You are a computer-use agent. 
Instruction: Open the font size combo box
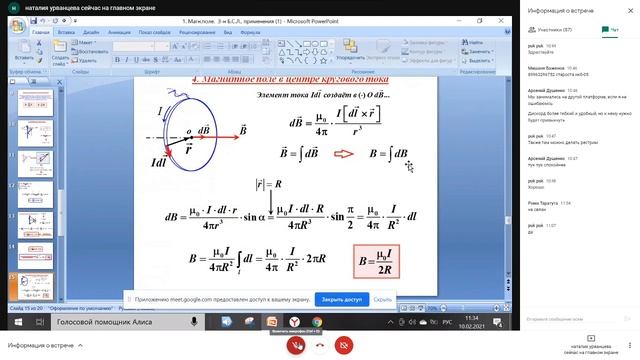[162, 47]
